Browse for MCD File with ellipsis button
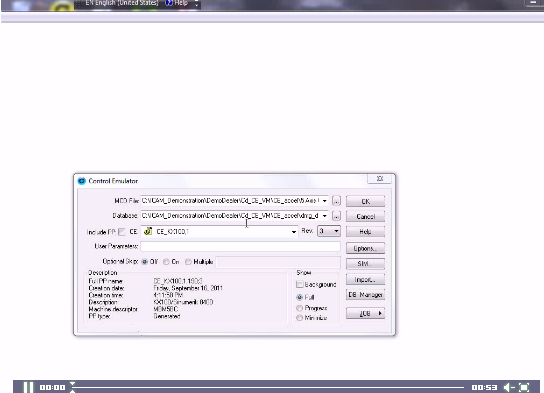This screenshot has height=393, width=544. coord(336,201)
